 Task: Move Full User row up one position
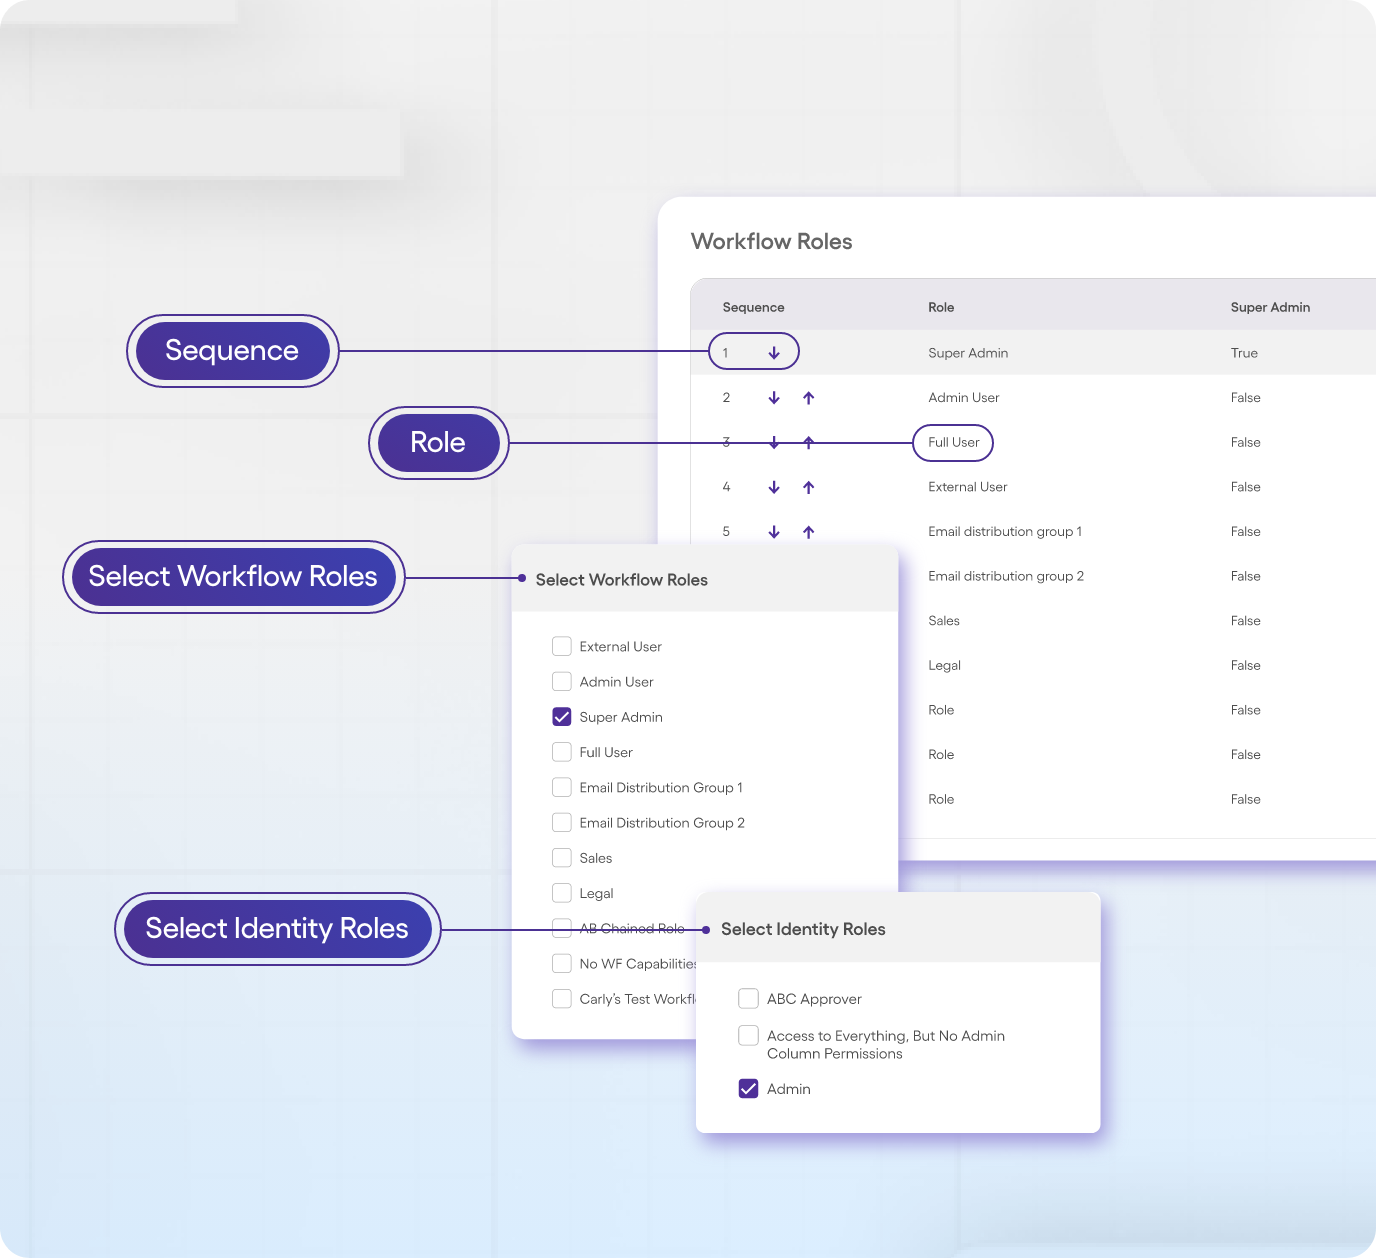(809, 442)
